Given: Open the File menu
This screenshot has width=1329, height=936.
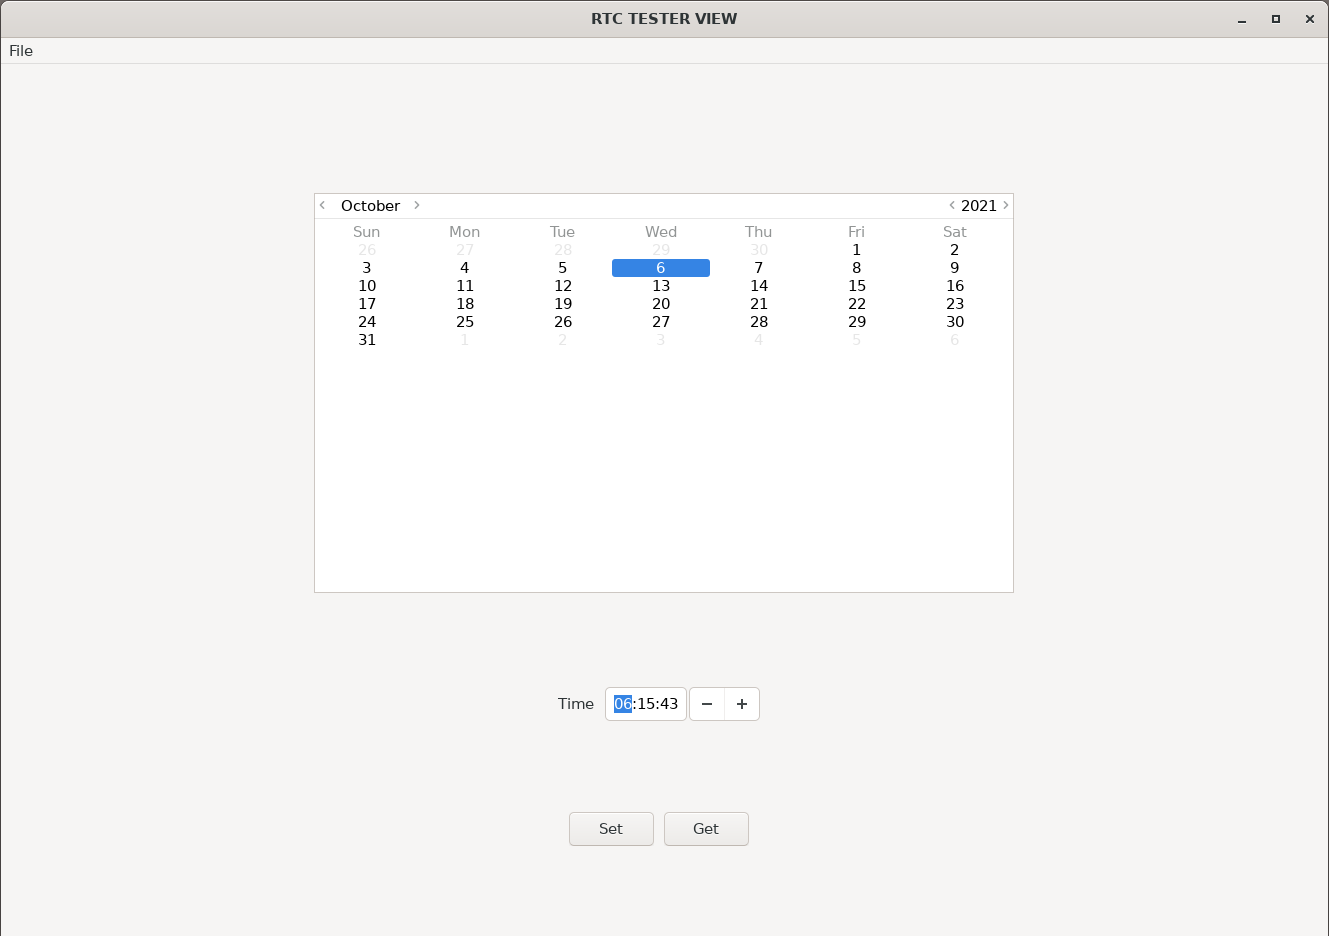Looking at the screenshot, I should coord(21,51).
